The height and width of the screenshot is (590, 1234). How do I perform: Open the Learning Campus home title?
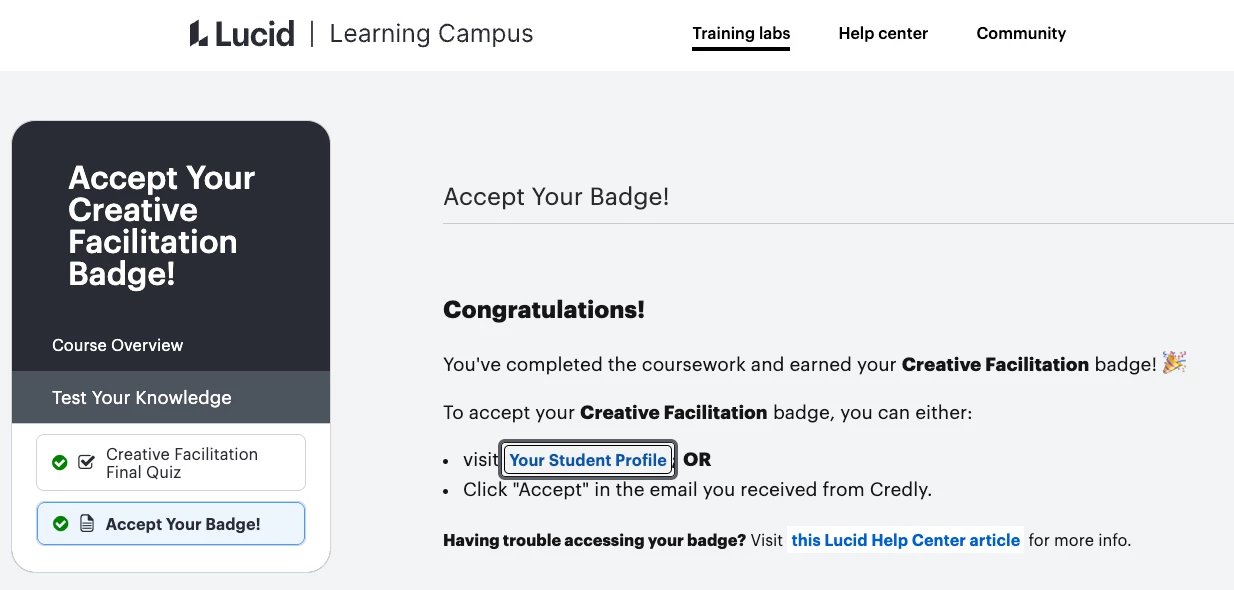click(x=431, y=34)
